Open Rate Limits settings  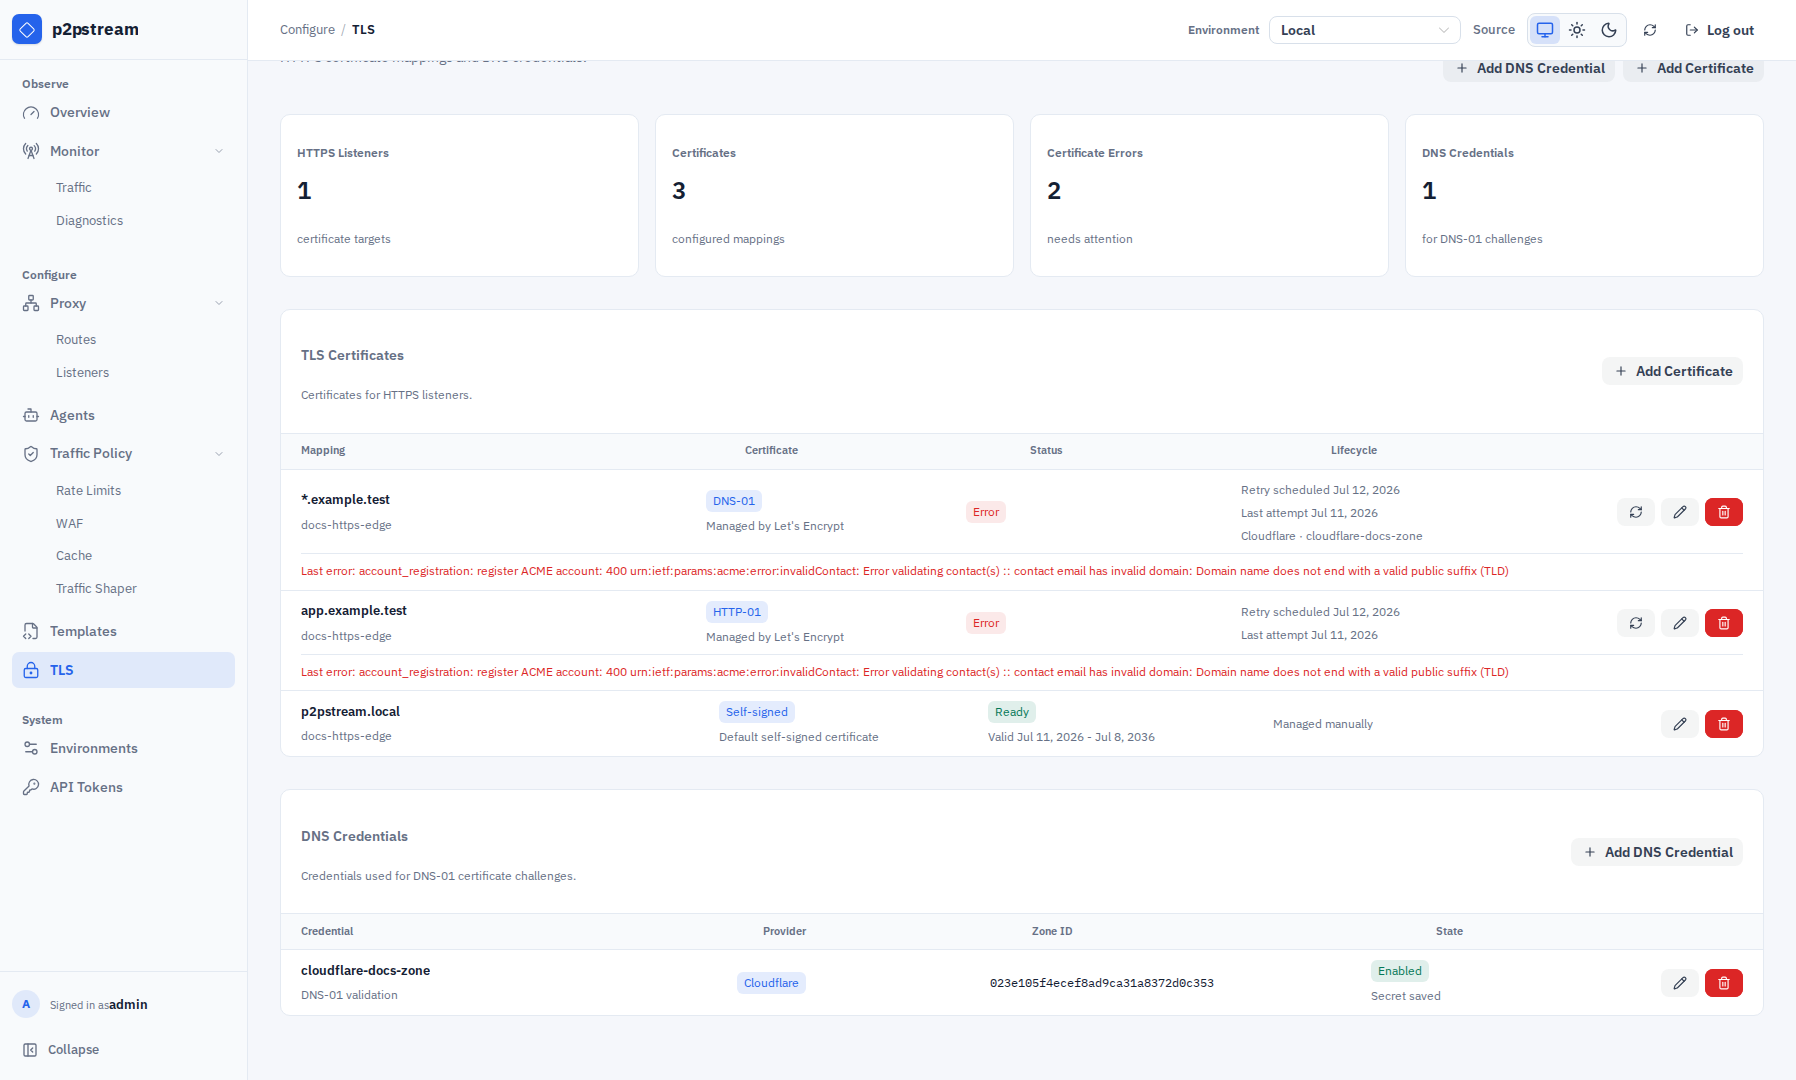[89, 491]
